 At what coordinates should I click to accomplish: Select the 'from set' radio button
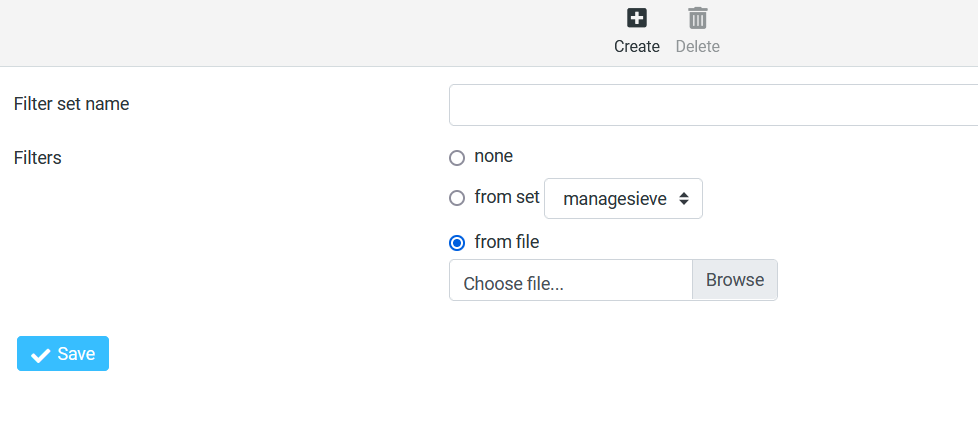pos(457,198)
